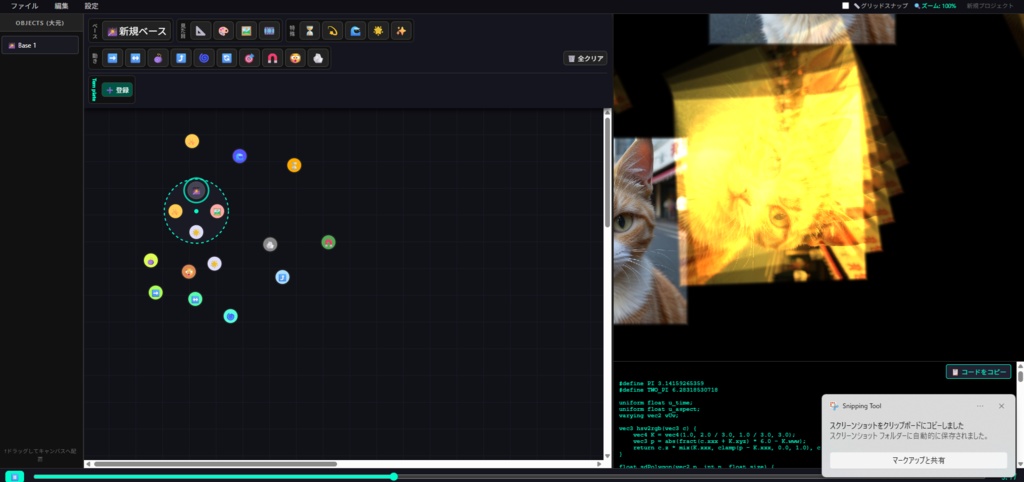Select the blue spiral motion icon

[204, 58]
